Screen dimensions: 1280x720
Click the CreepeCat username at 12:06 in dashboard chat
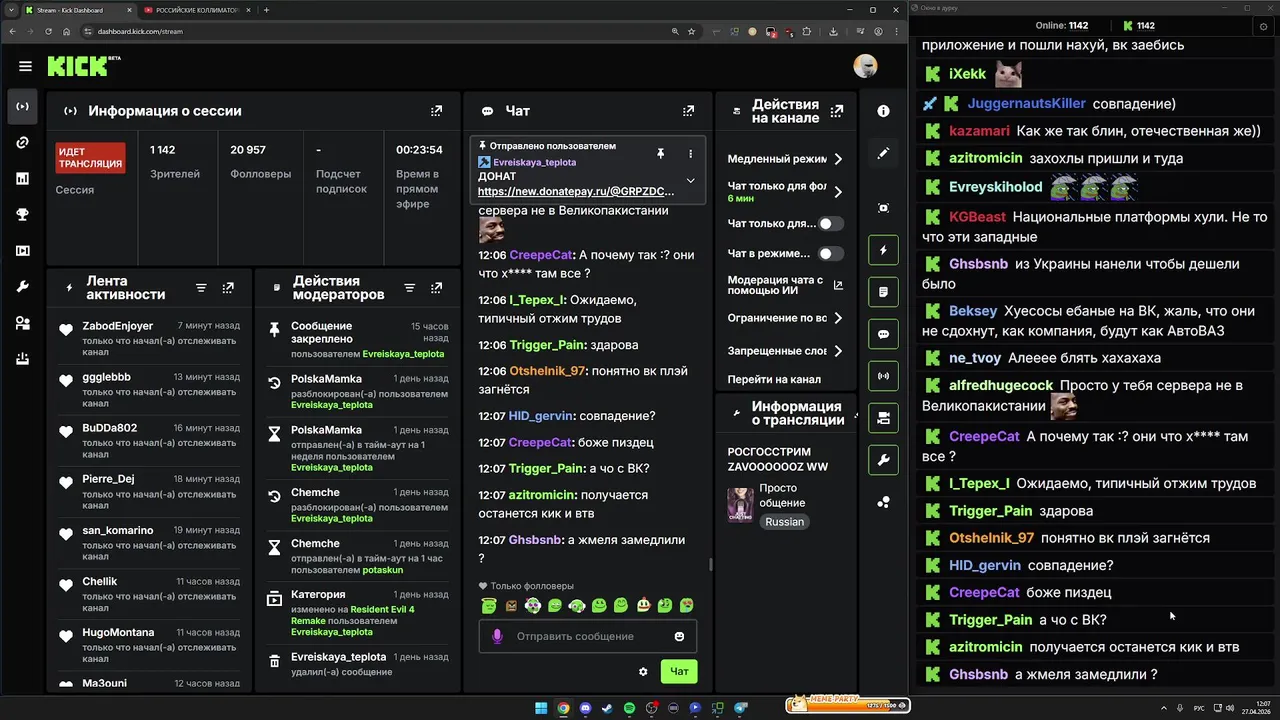pyautogui.click(x=541, y=254)
